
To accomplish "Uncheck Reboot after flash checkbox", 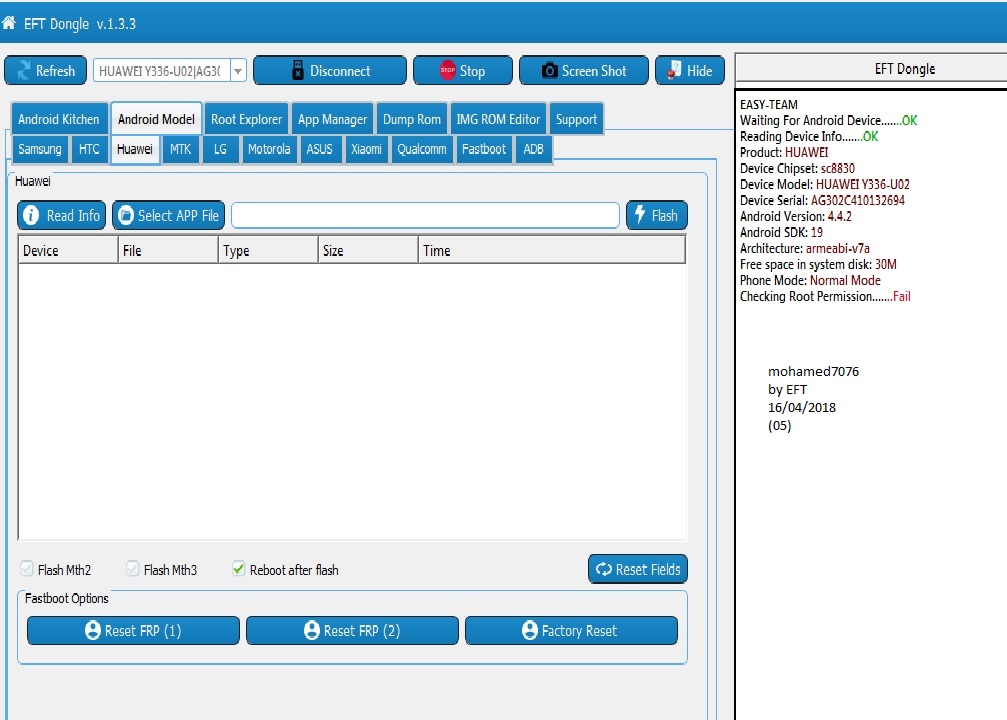I will click(x=239, y=568).
